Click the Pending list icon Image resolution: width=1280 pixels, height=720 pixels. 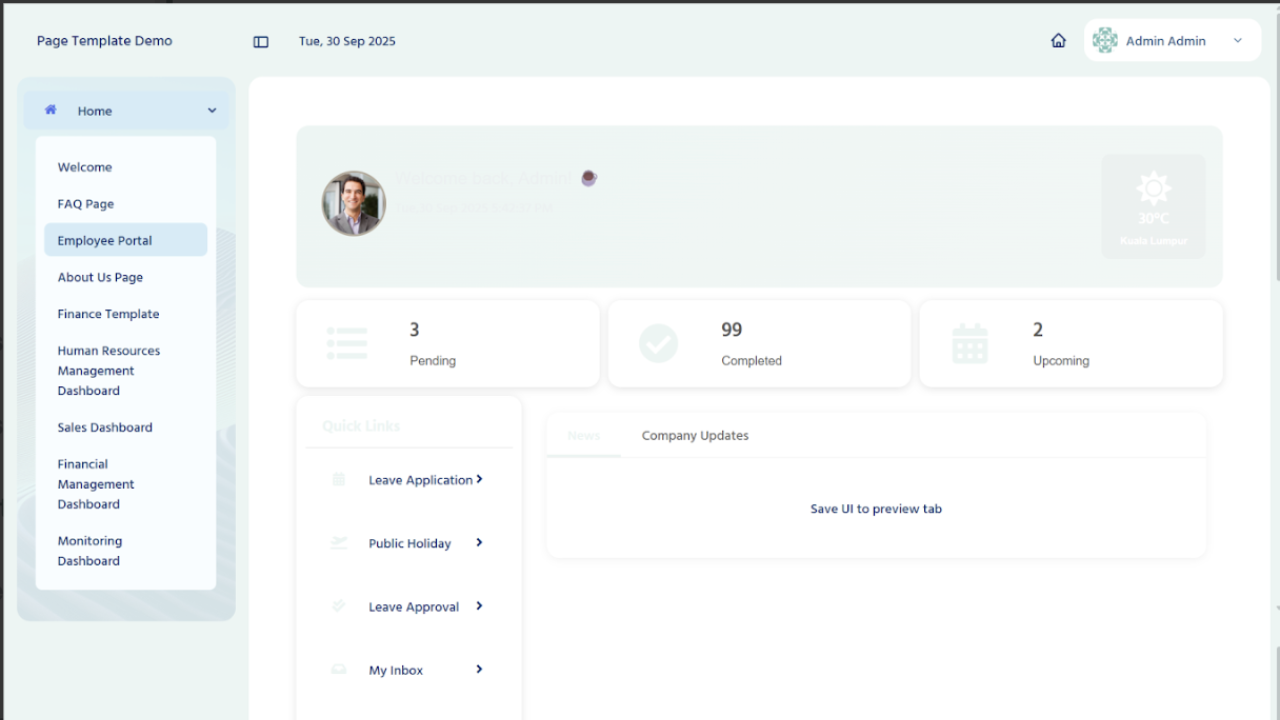(x=346, y=344)
